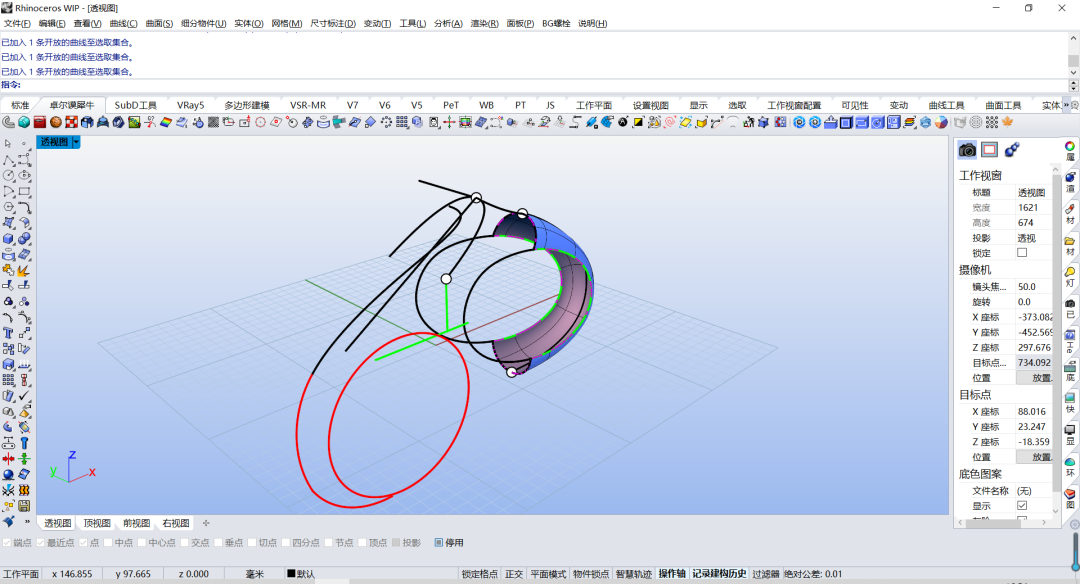Toggle 记录建构历史 in the status bar
Image resolution: width=1080 pixels, height=584 pixels.
719,574
